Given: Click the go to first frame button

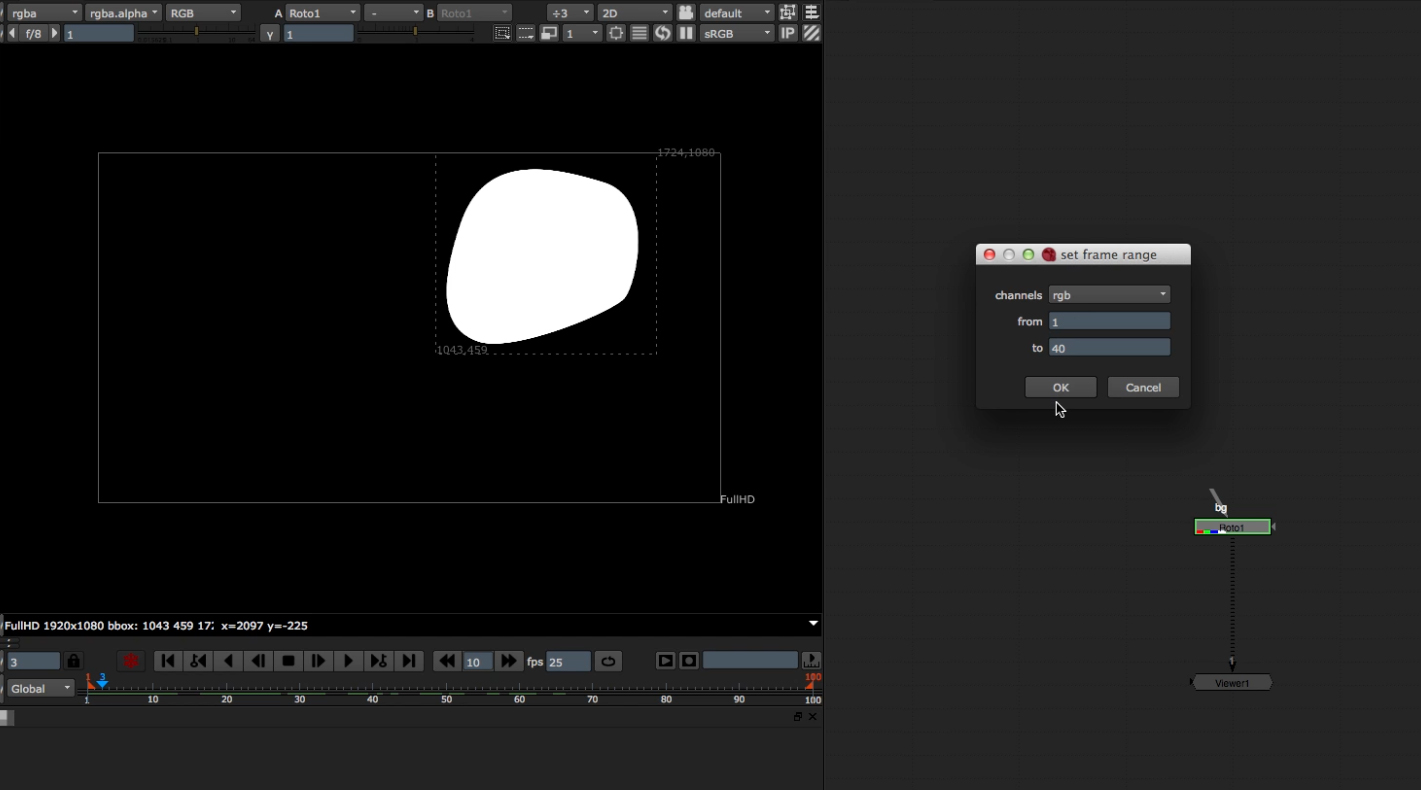Looking at the screenshot, I should point(168,661).
